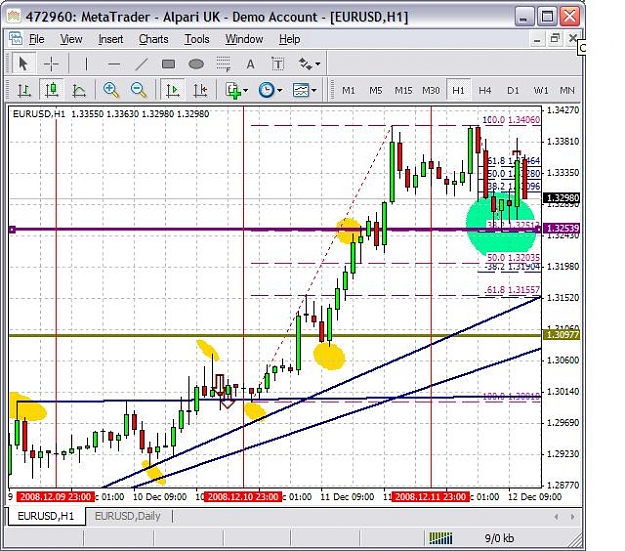The height and width of the screenshot is (551, 625).
Task: Set timeframe to M1
Action: pos(348,91)
